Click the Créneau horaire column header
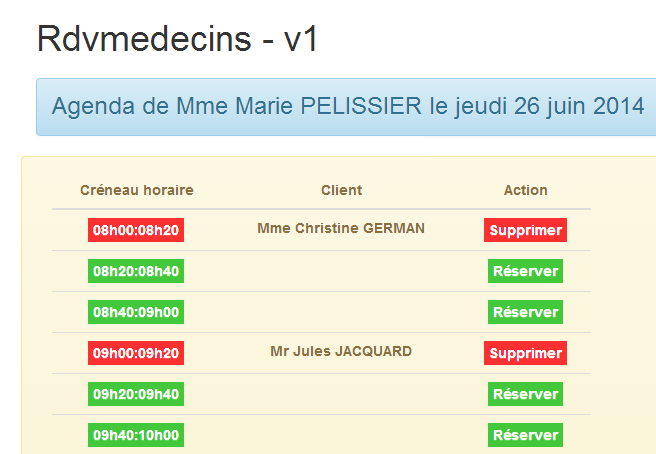 [136, 190]
